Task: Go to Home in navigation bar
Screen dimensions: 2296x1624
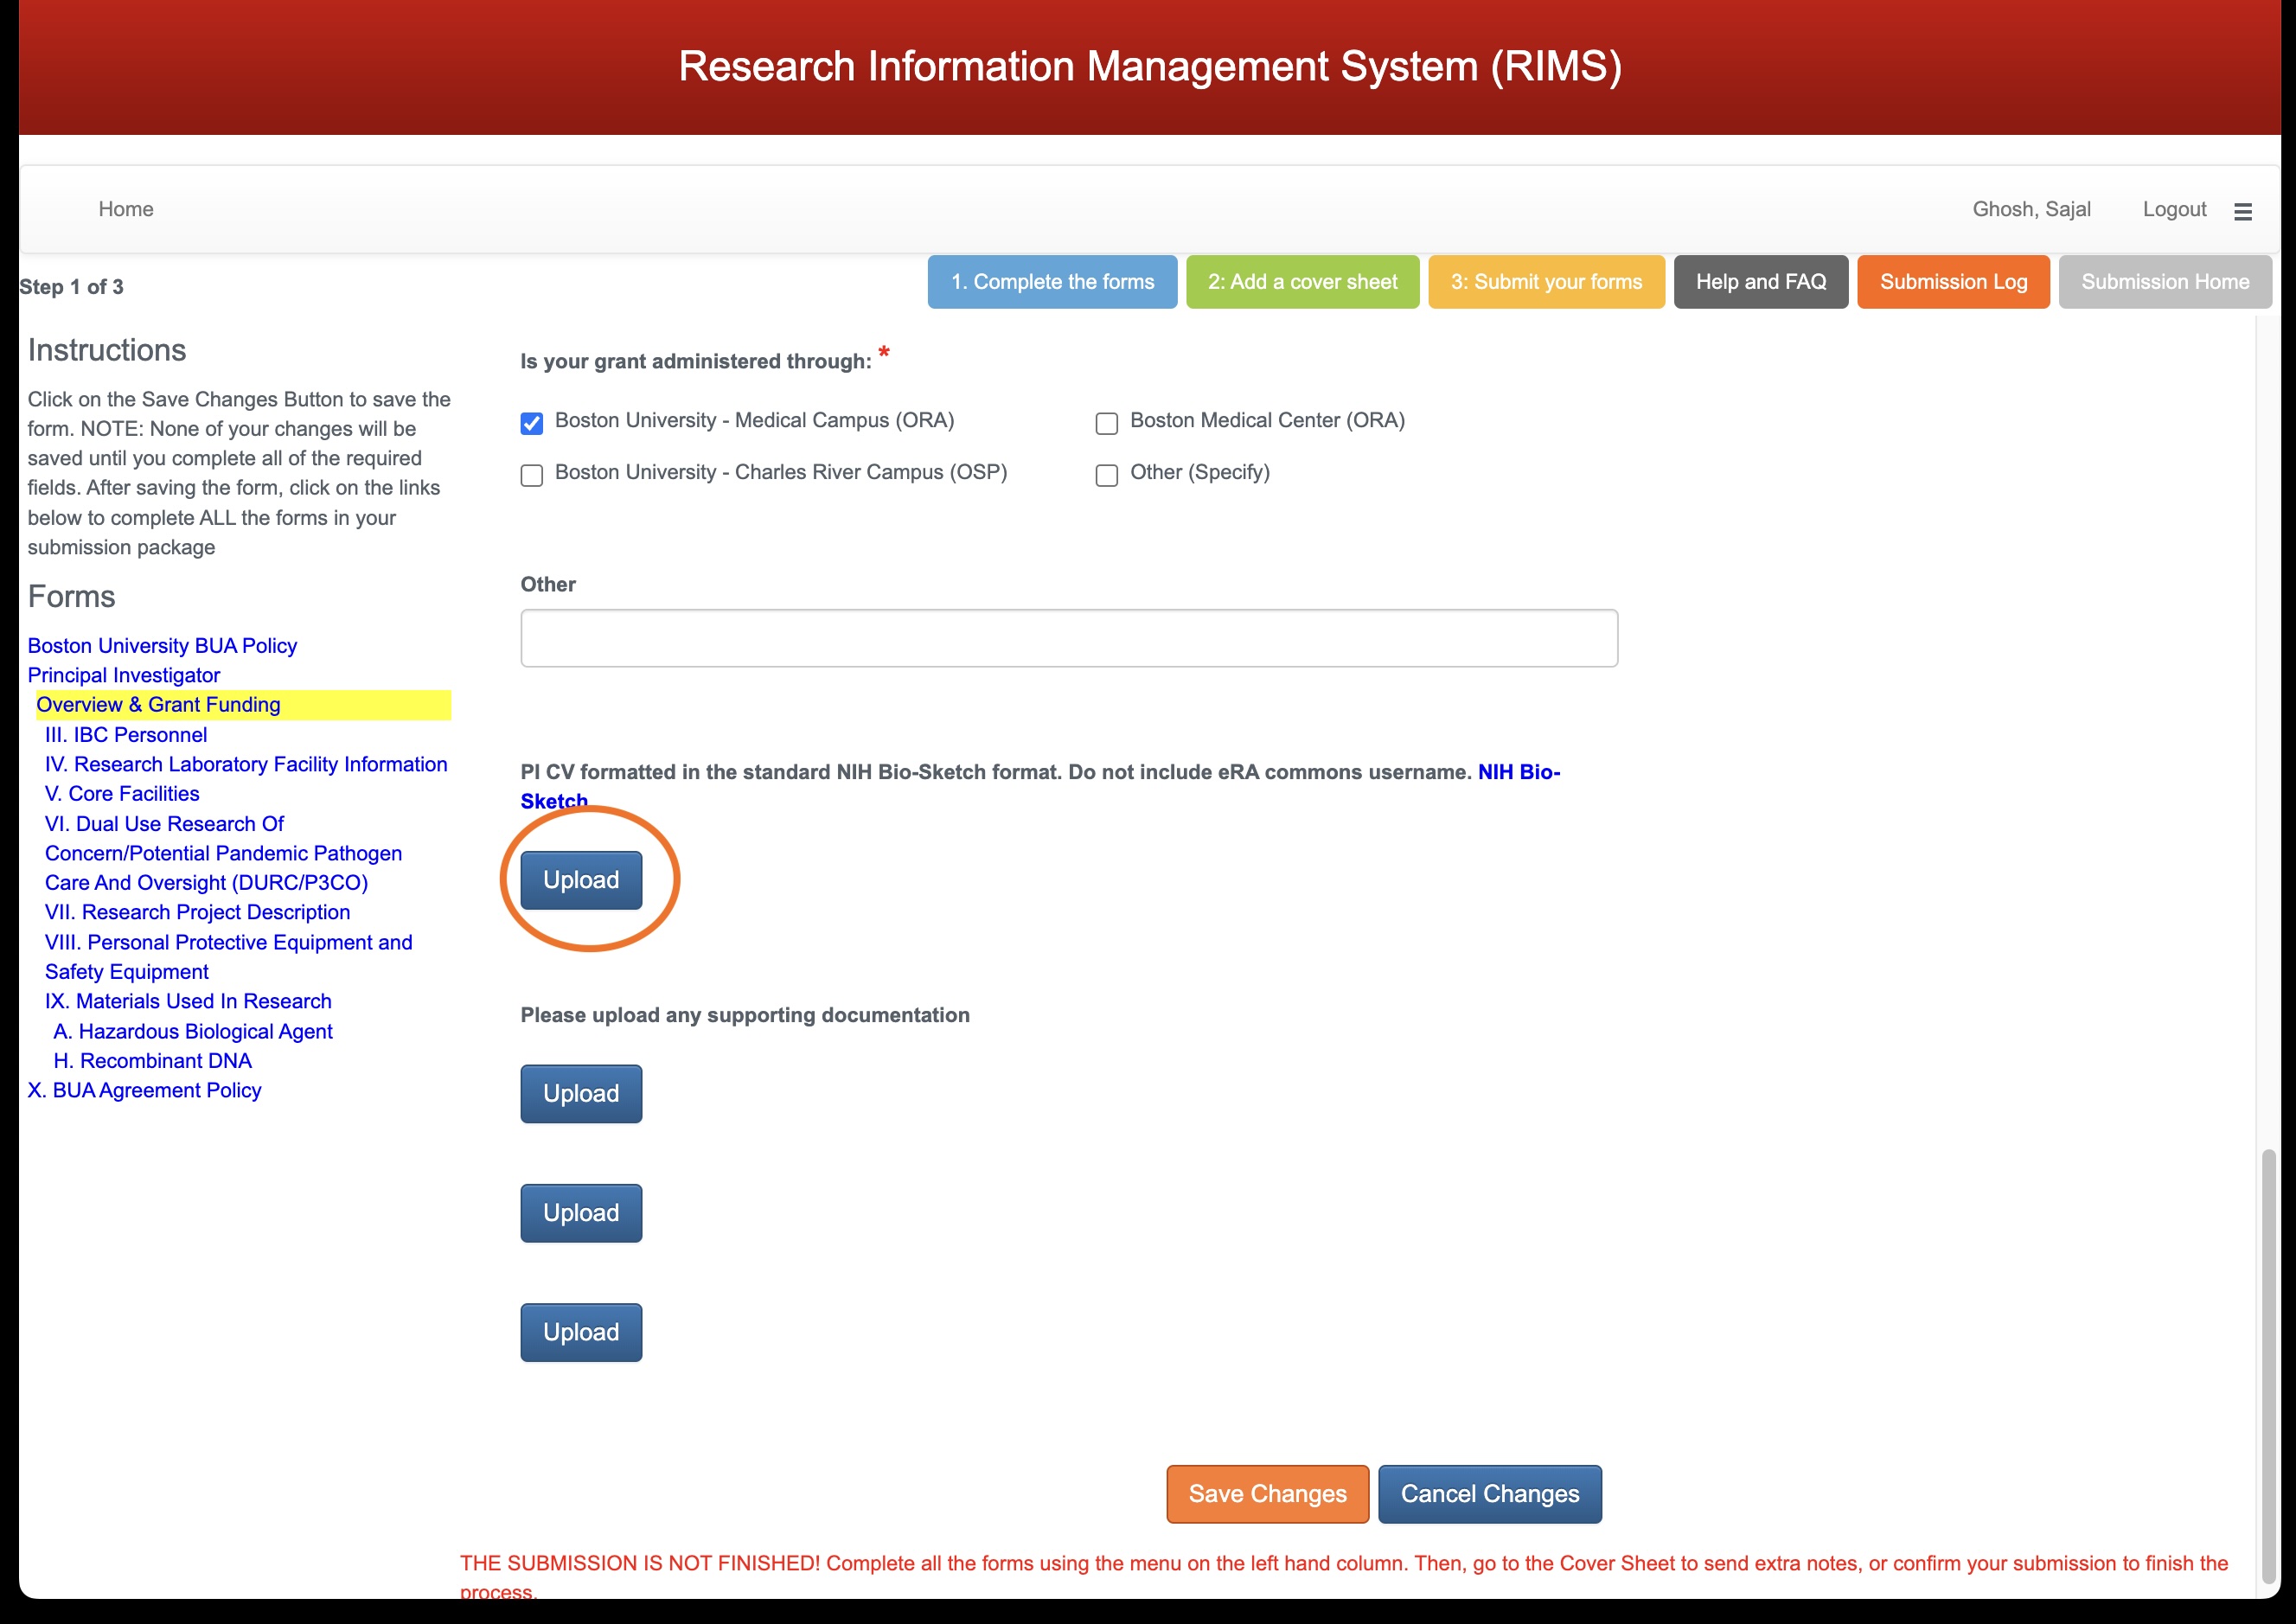Action: coord(126,209)
